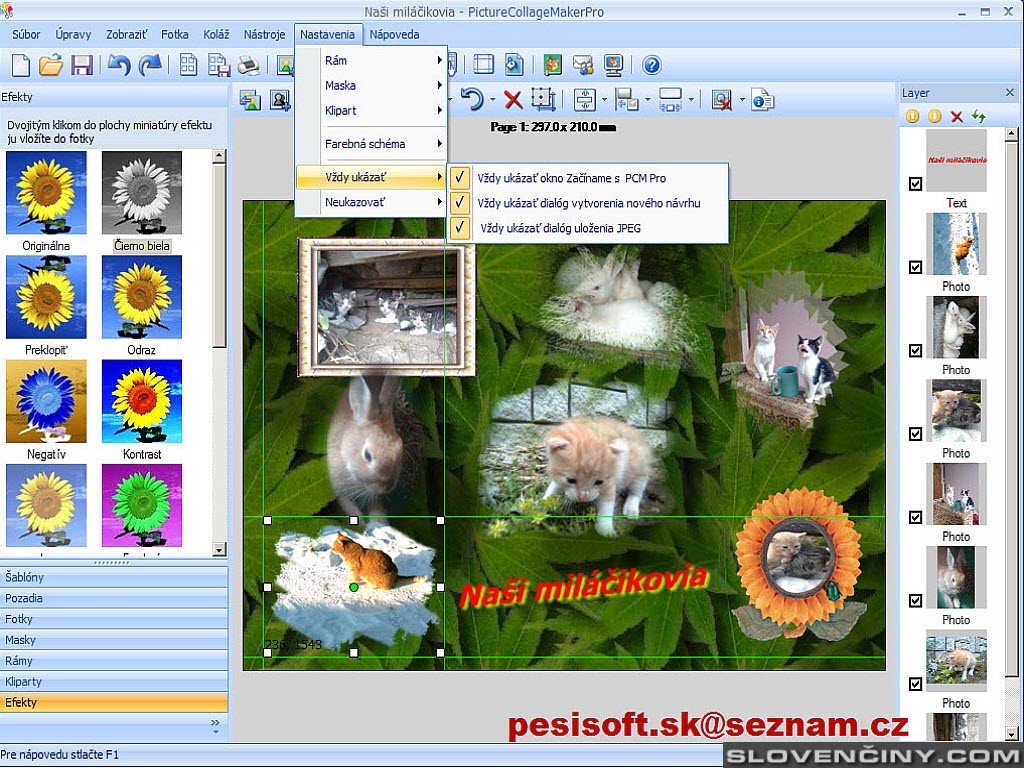Open dropdown arrow next to rotate icon
The height and width of the screenshot is (768, 1024).
492,100
